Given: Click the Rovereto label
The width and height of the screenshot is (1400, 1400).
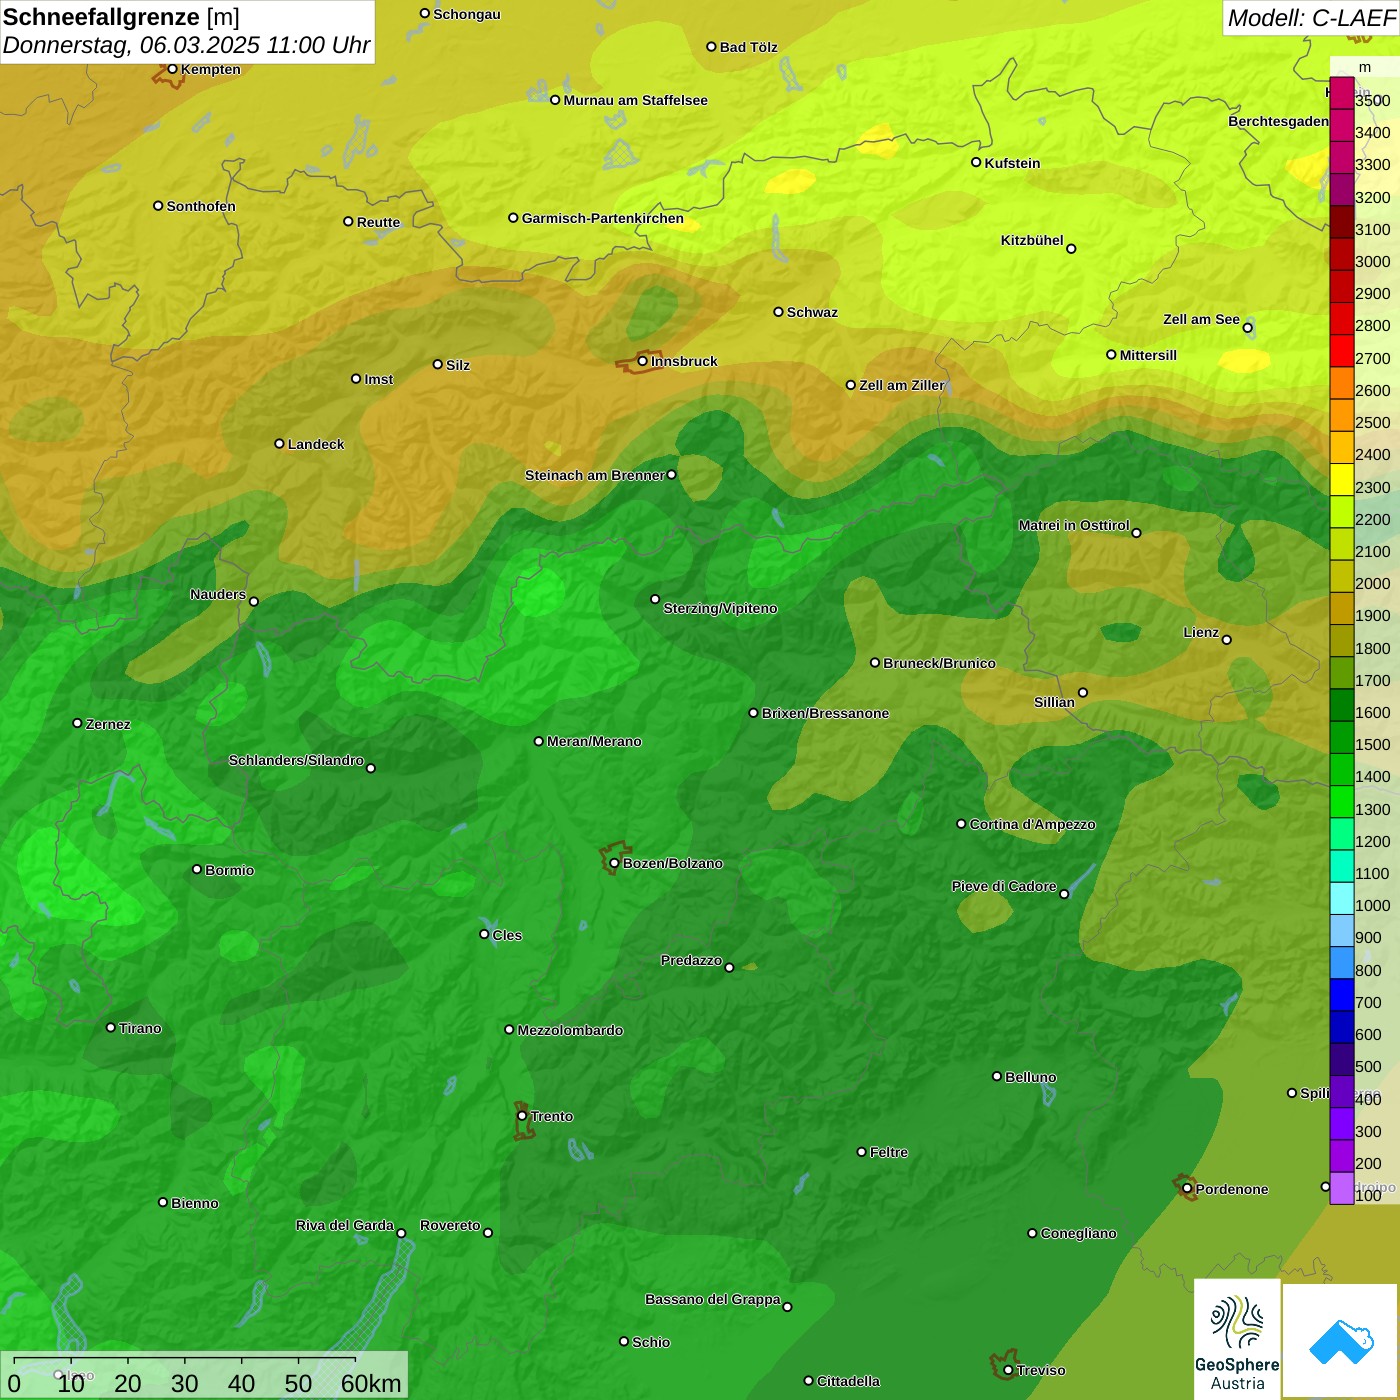Looking at the screenshot, I should point(450,1225).
